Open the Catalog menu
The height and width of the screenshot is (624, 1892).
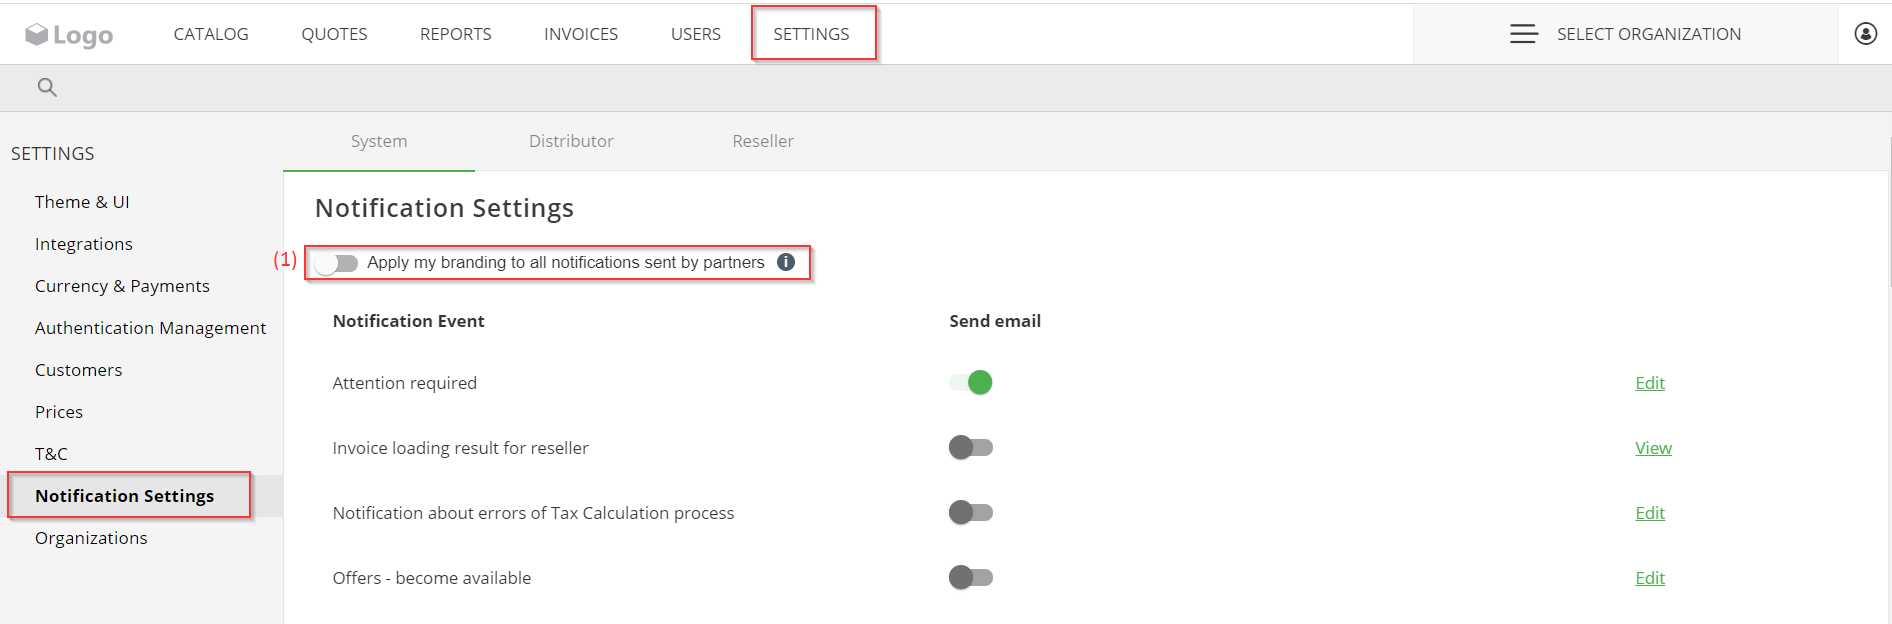click(x=211, y=34)
